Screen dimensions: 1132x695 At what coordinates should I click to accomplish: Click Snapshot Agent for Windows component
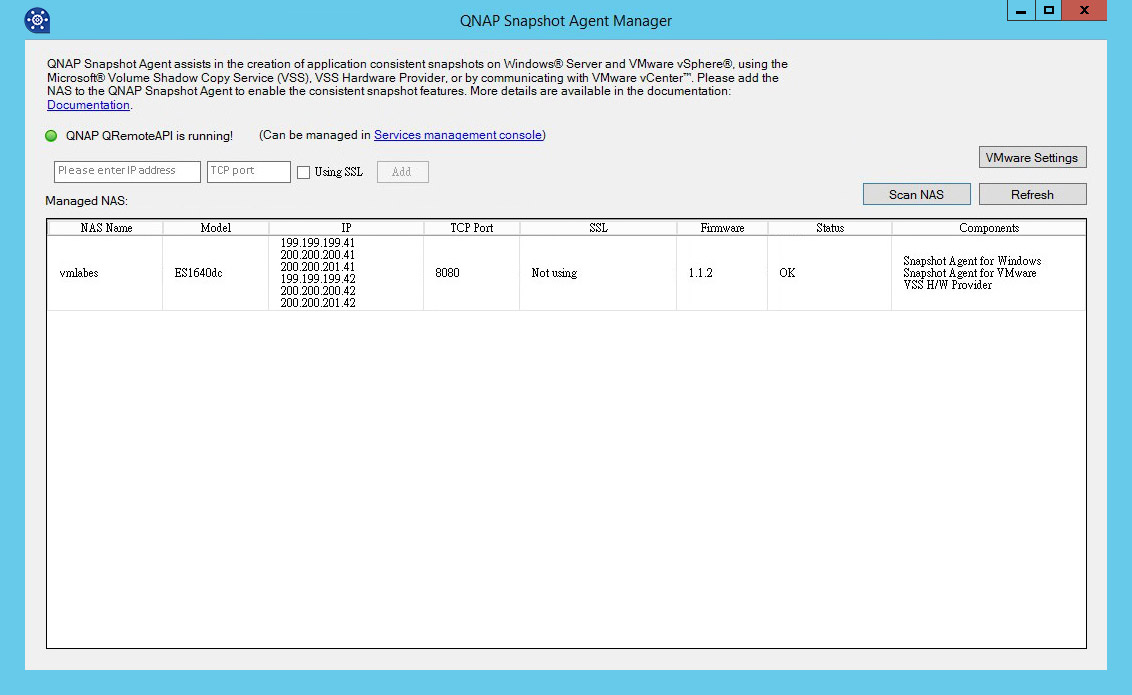[972, 261]
